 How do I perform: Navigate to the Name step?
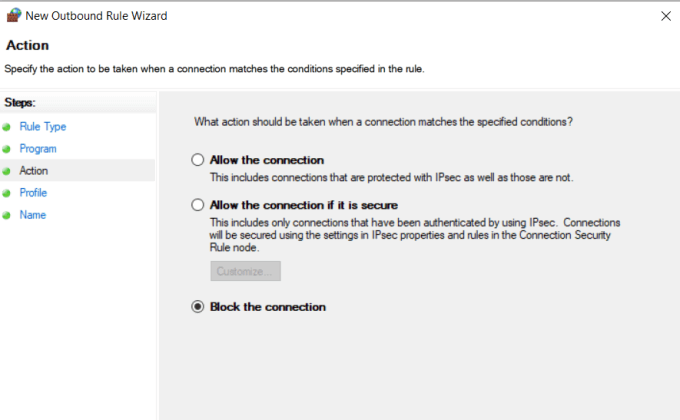[32, 215]
